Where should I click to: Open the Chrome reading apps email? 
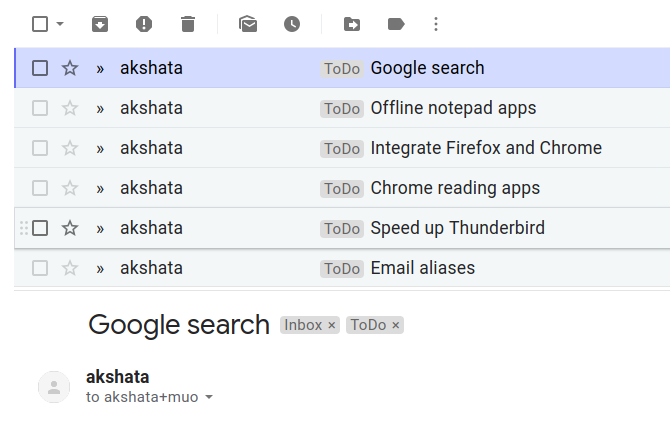(455, 188)
